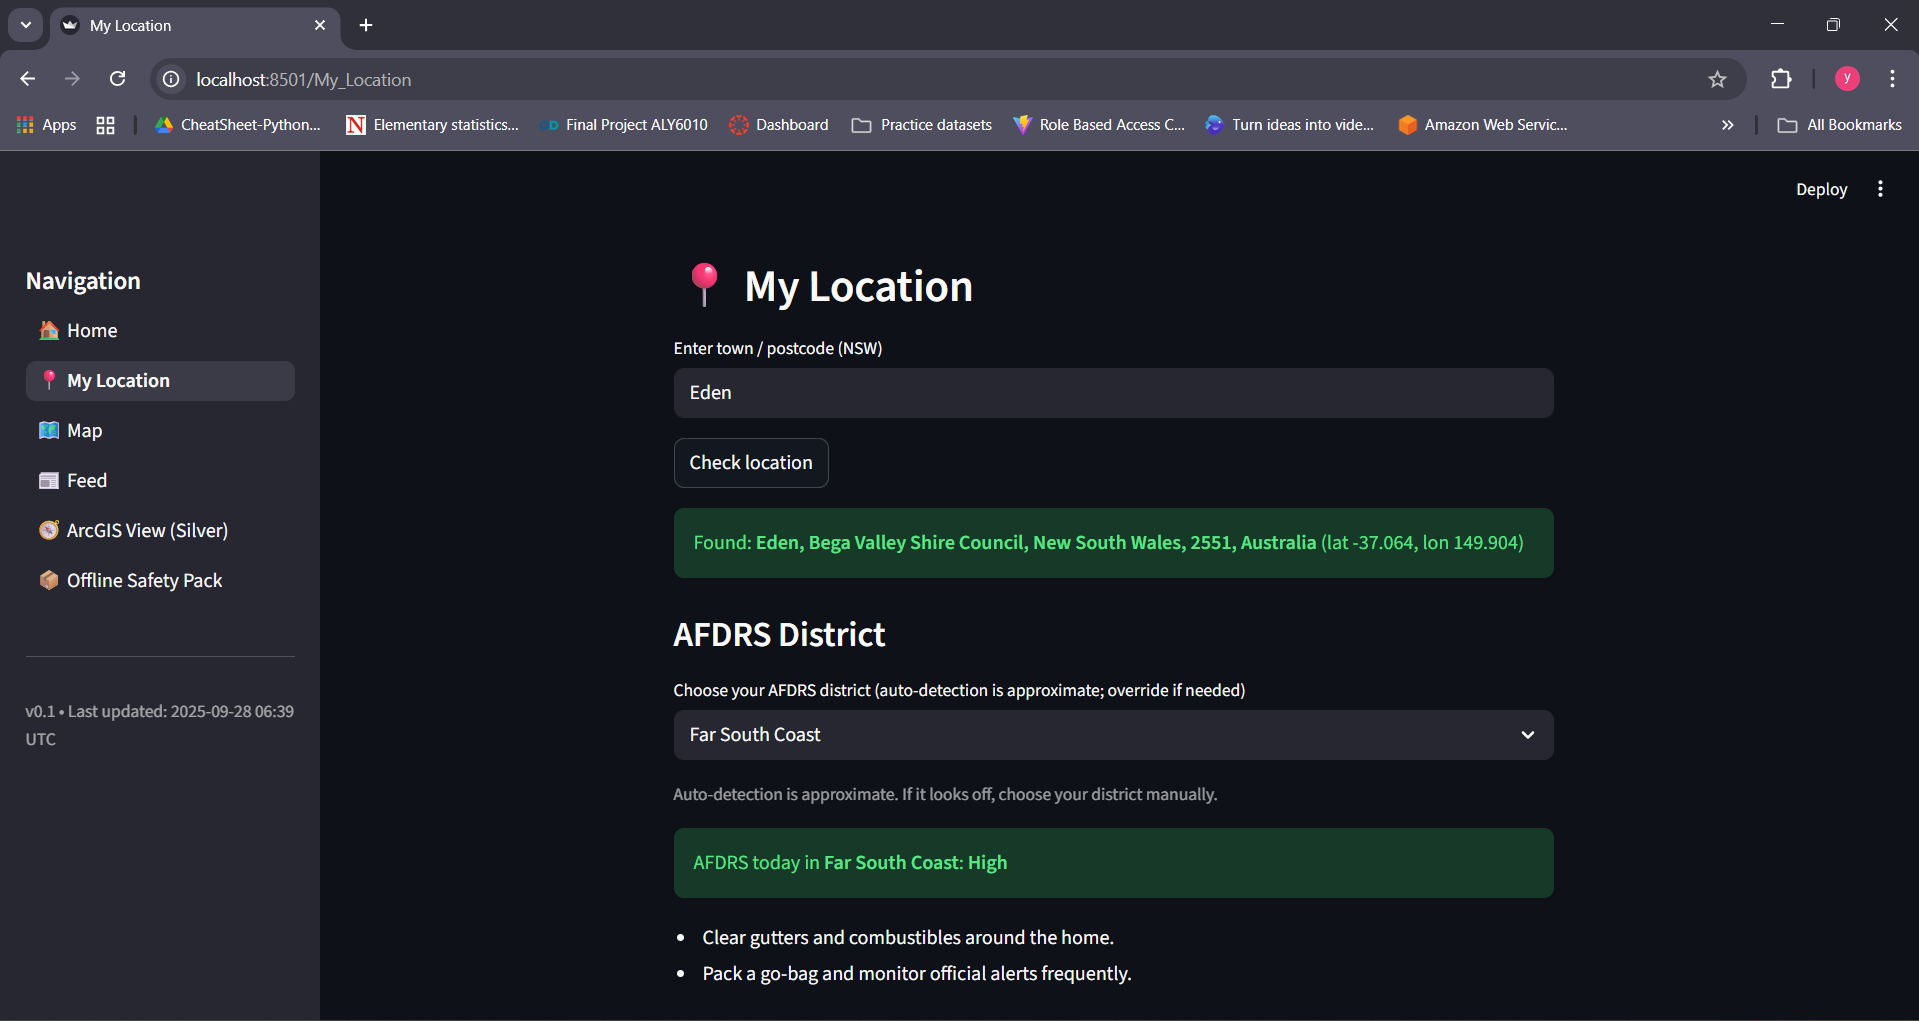
Task: Open the tab groups grid icon
Action: (105, 125)
